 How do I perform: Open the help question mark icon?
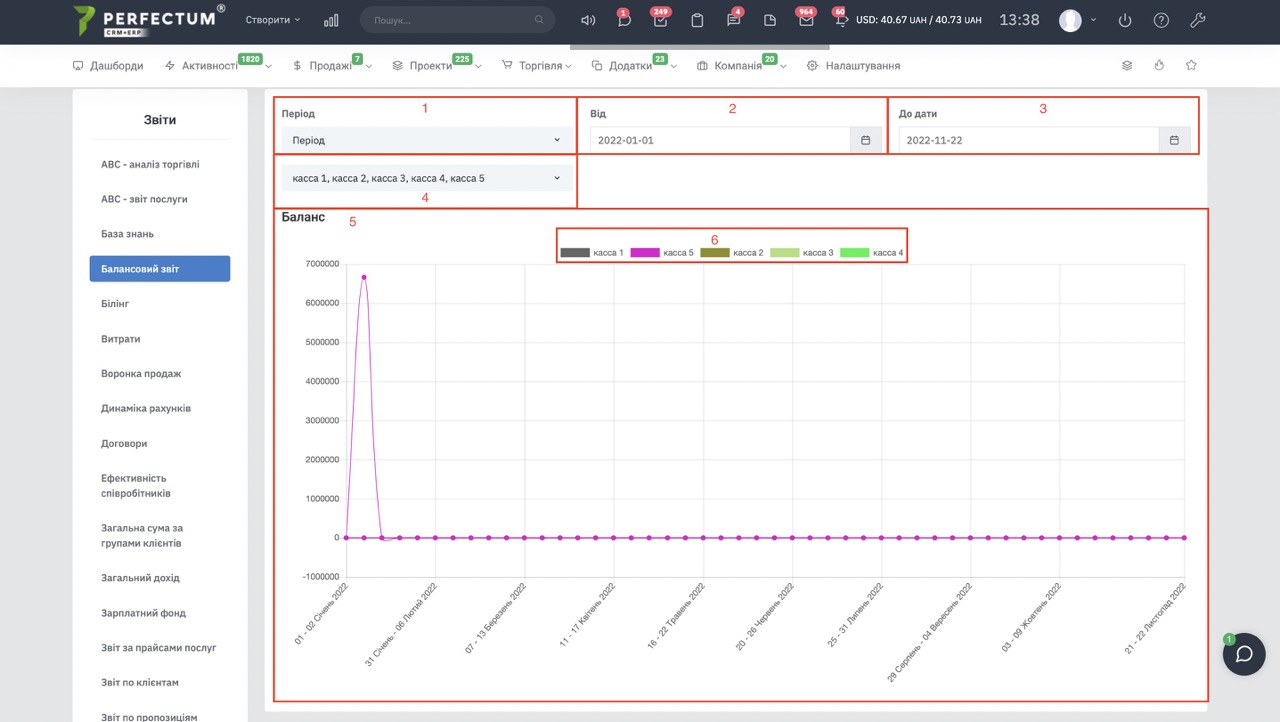(1161, 20)
